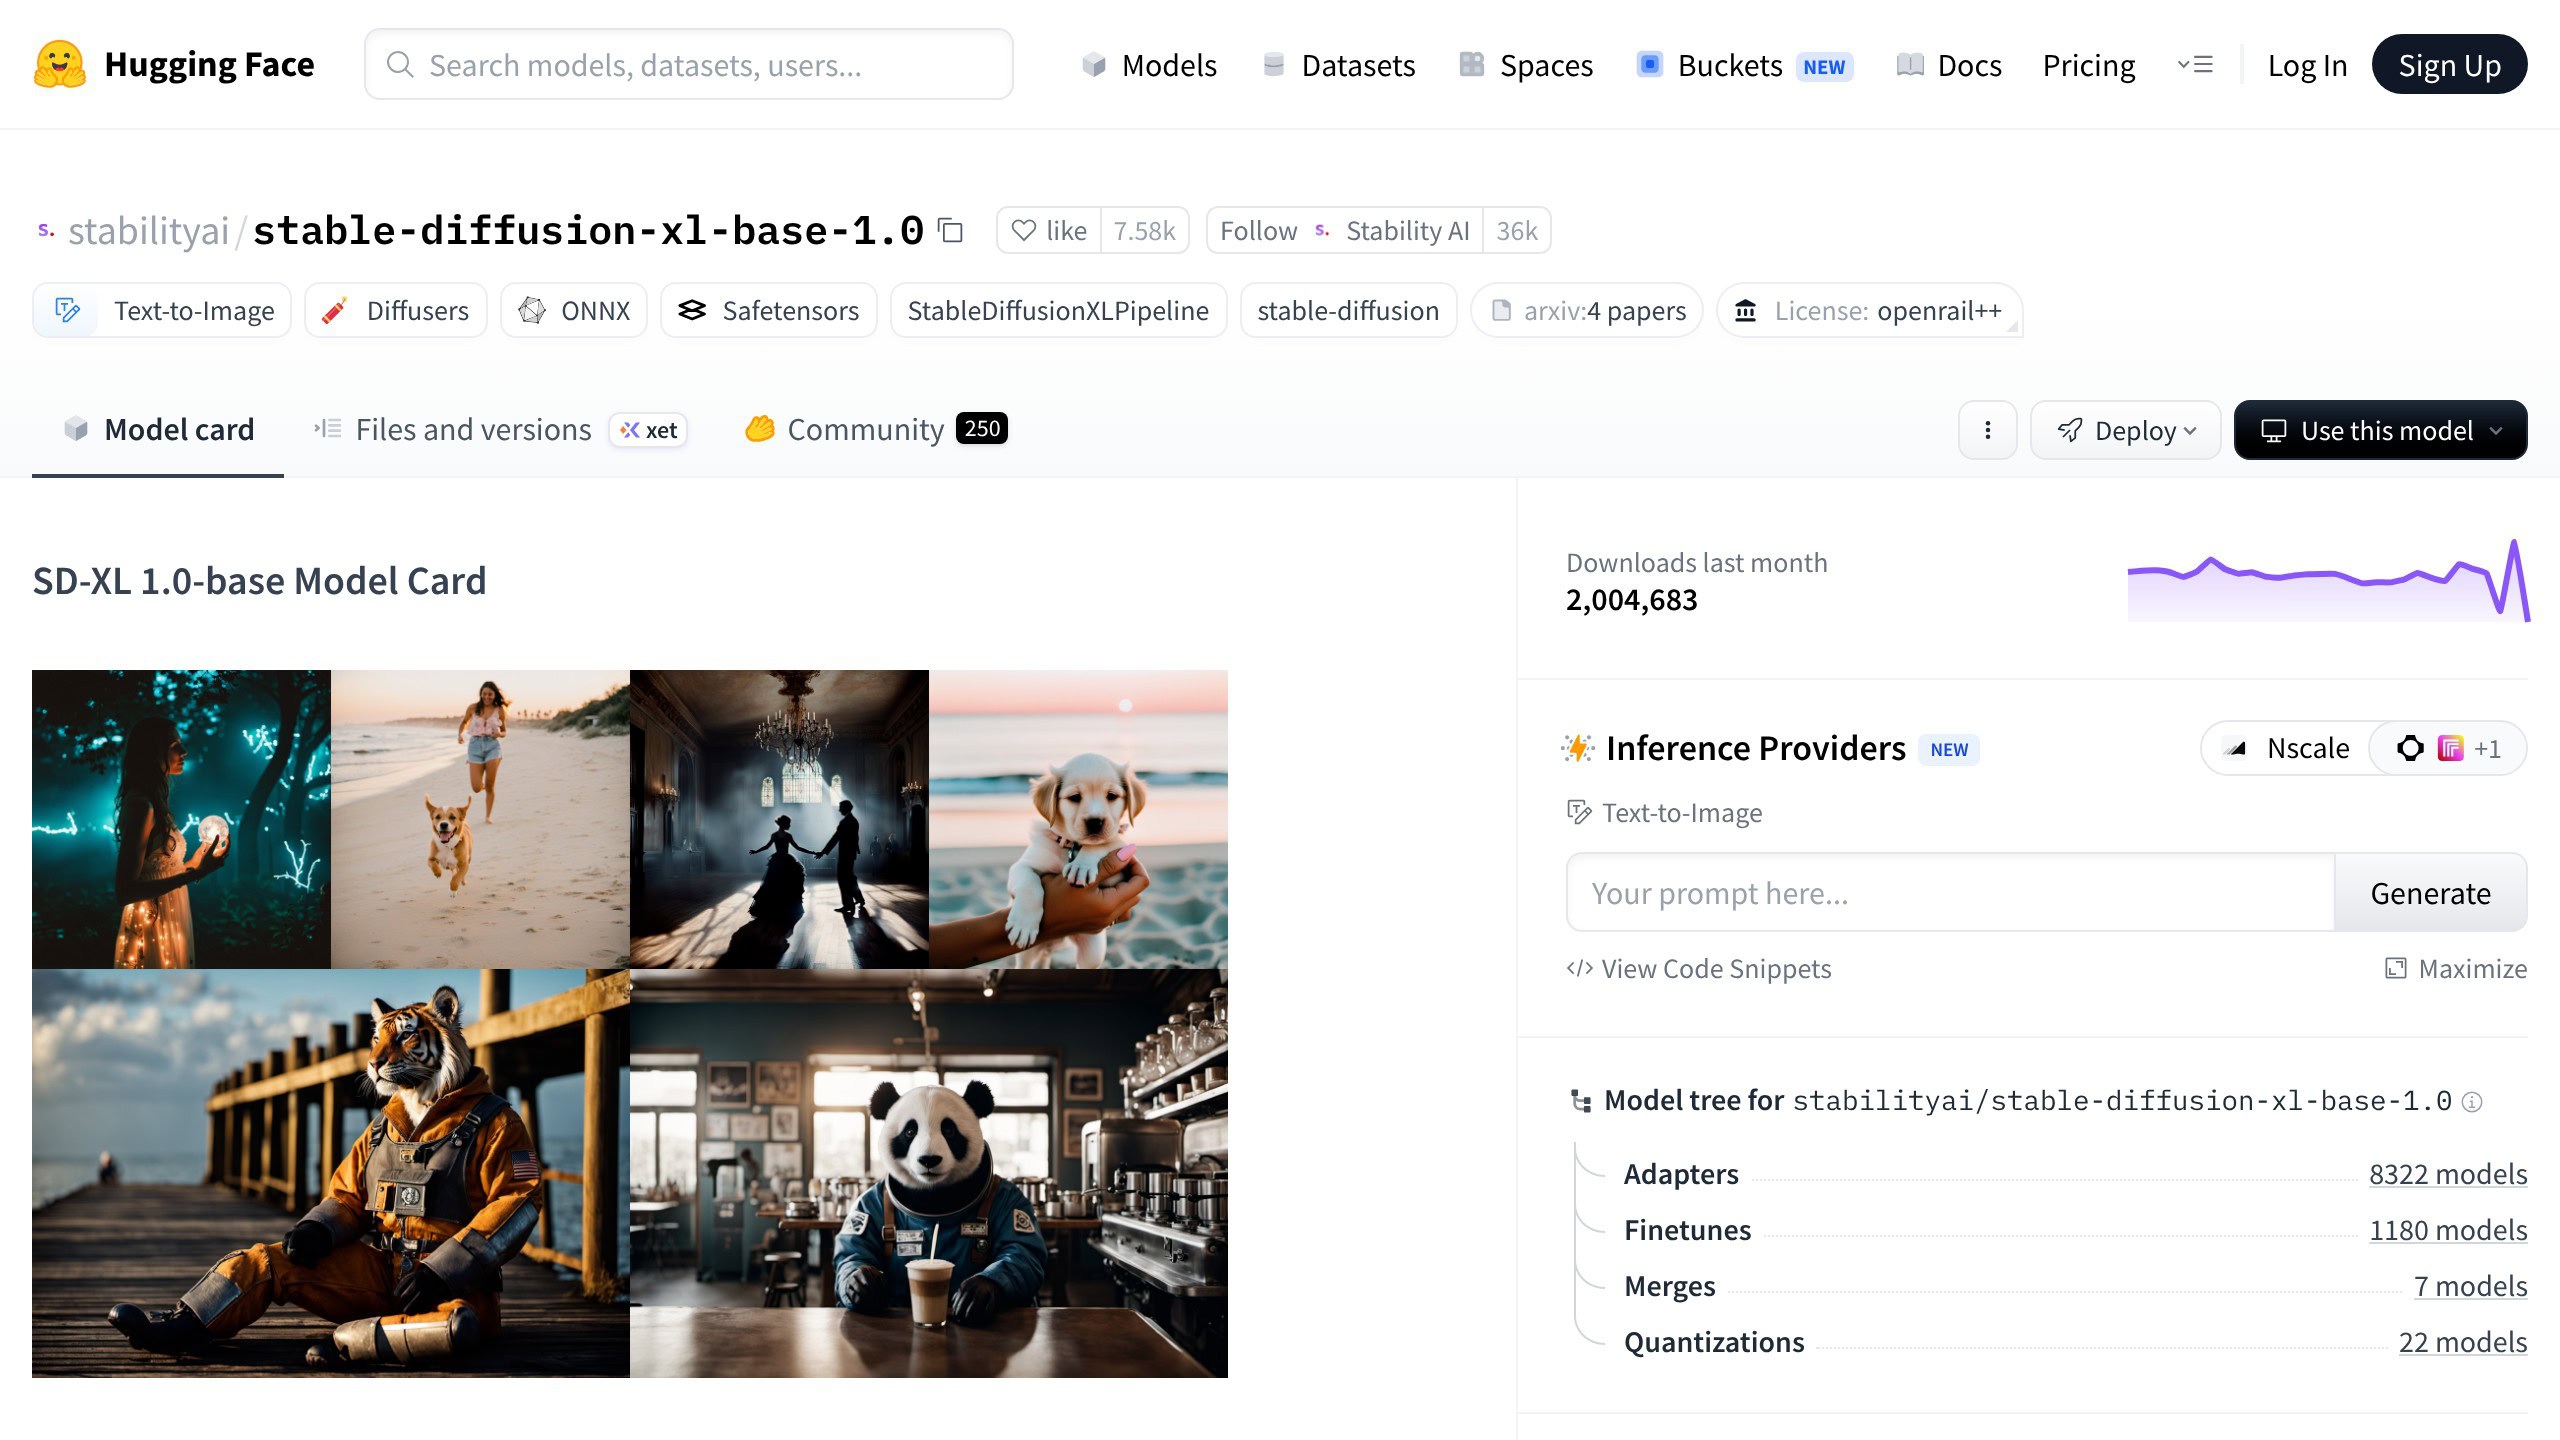Viewport: 2560px width, 1440px height.
Task: Click the copy model name icon
Action: tap(950, 231)
